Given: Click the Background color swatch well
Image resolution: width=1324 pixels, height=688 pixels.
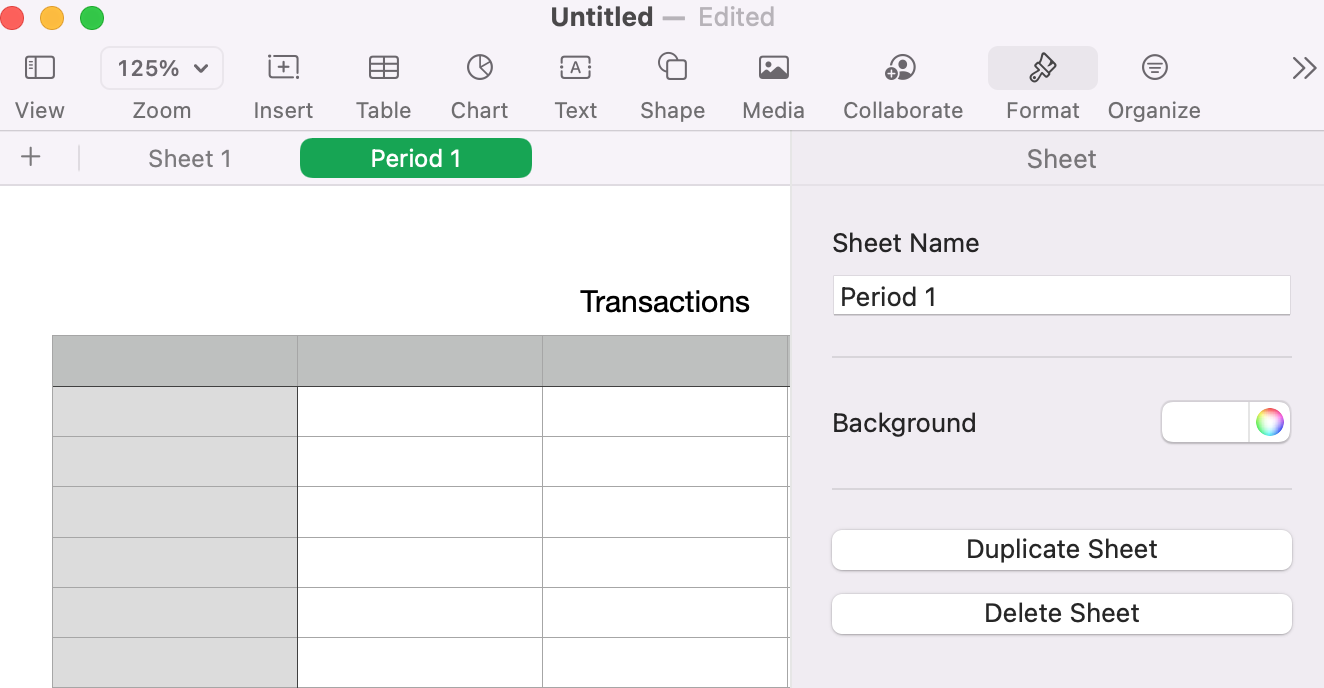Looking at the screenshot, I should [1206, 422].
